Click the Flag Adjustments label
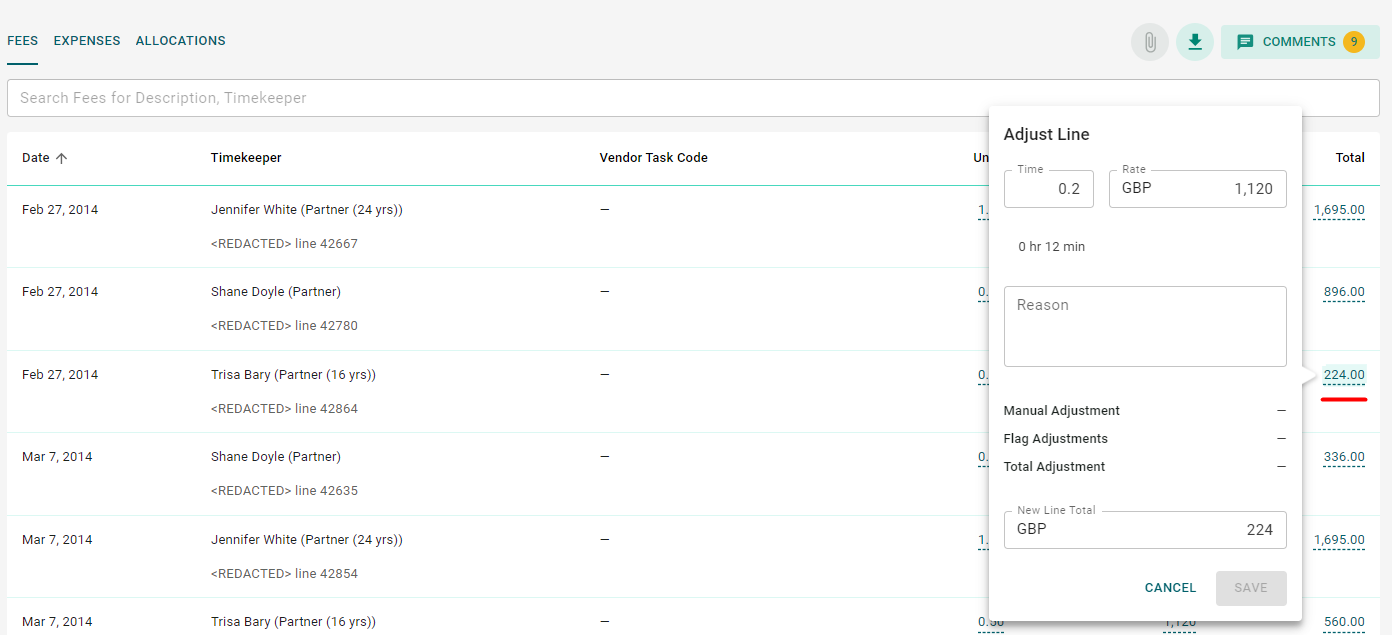 coord(1055,439)
